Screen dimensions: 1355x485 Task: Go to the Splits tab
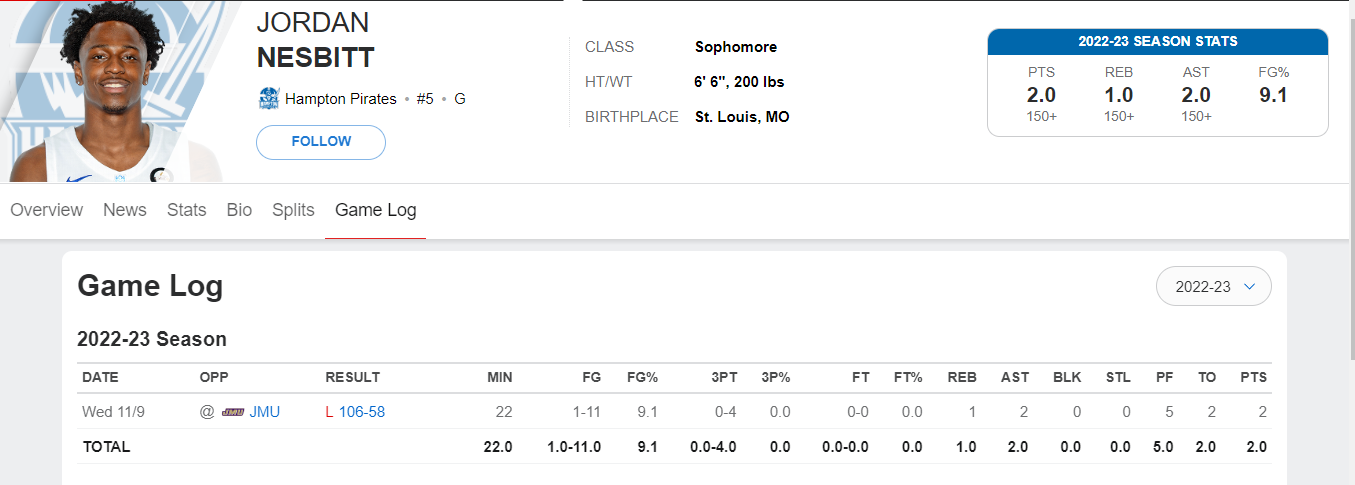click(293, 210)
